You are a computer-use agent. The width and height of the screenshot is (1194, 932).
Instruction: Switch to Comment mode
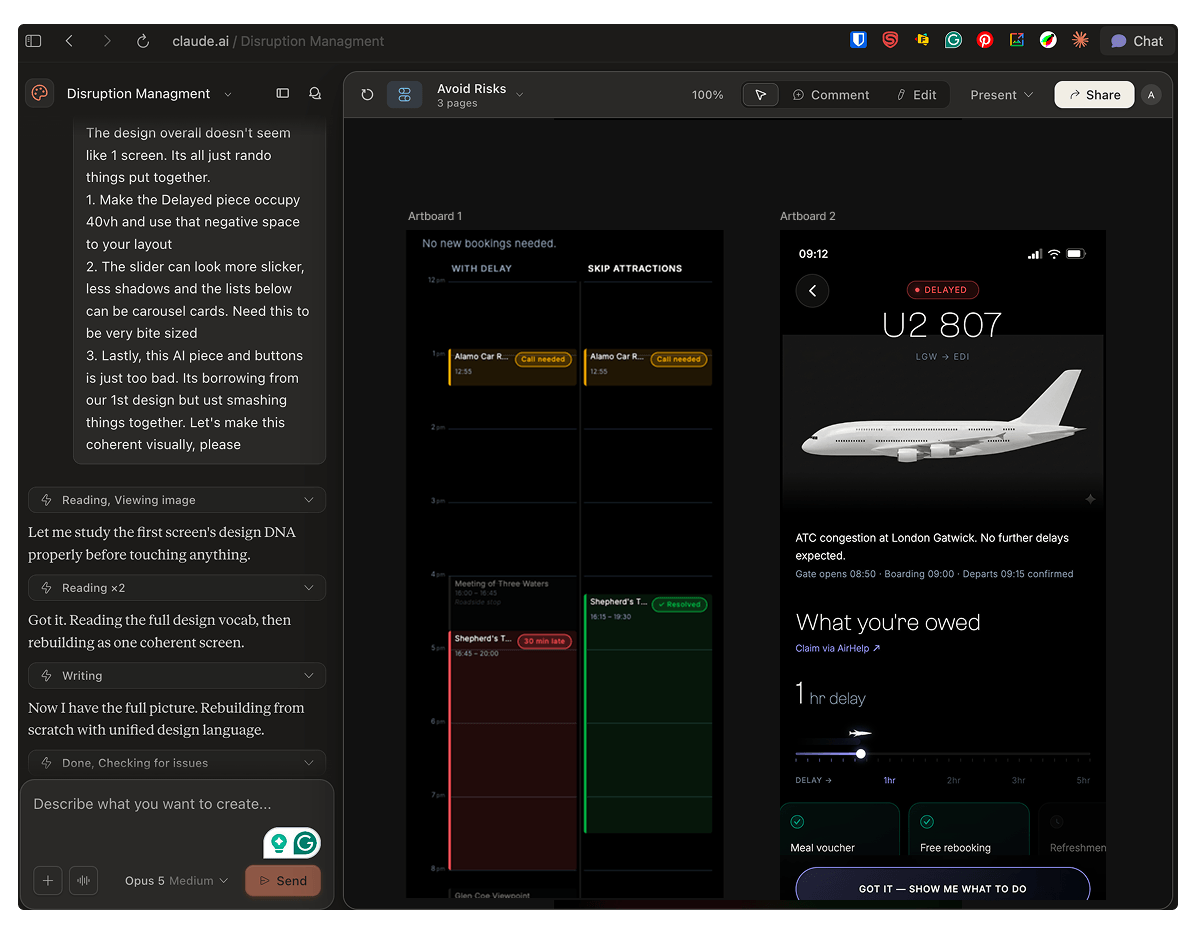pos(831,94)
